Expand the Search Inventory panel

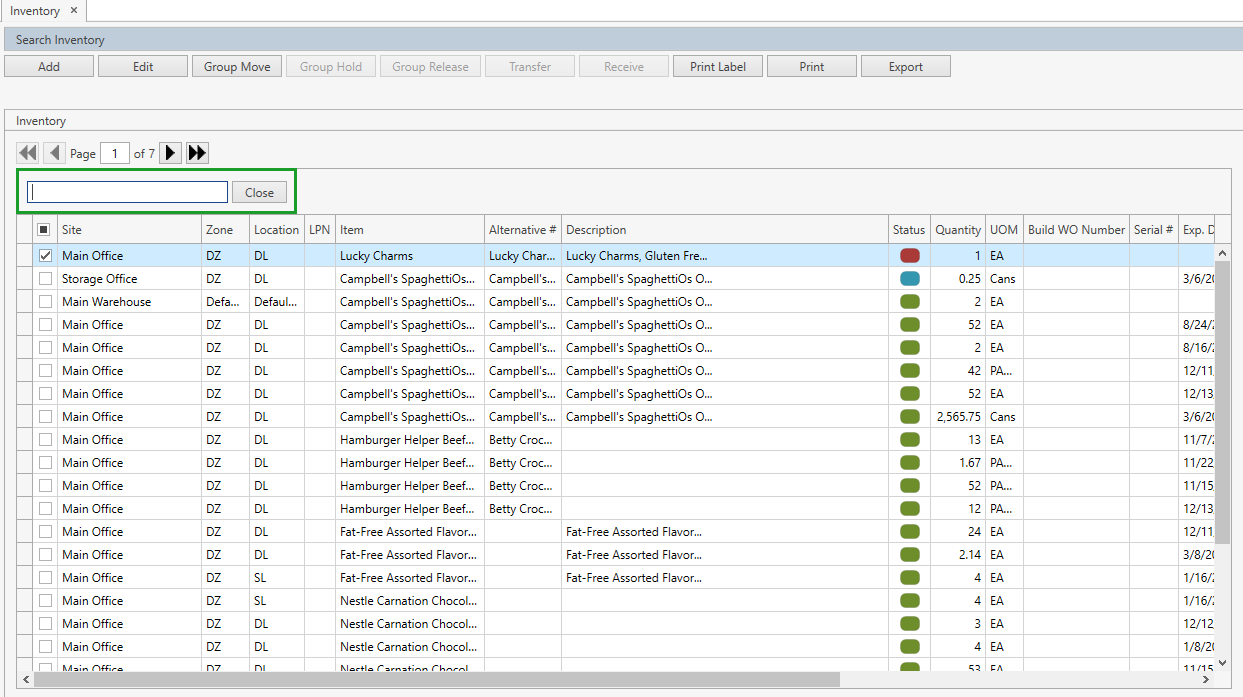pyautogui.click(x=60, y=40)
